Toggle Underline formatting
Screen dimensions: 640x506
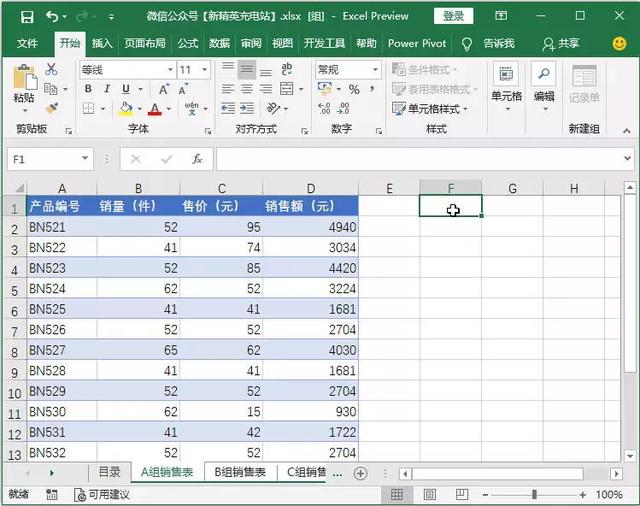(x=126, y=89)
